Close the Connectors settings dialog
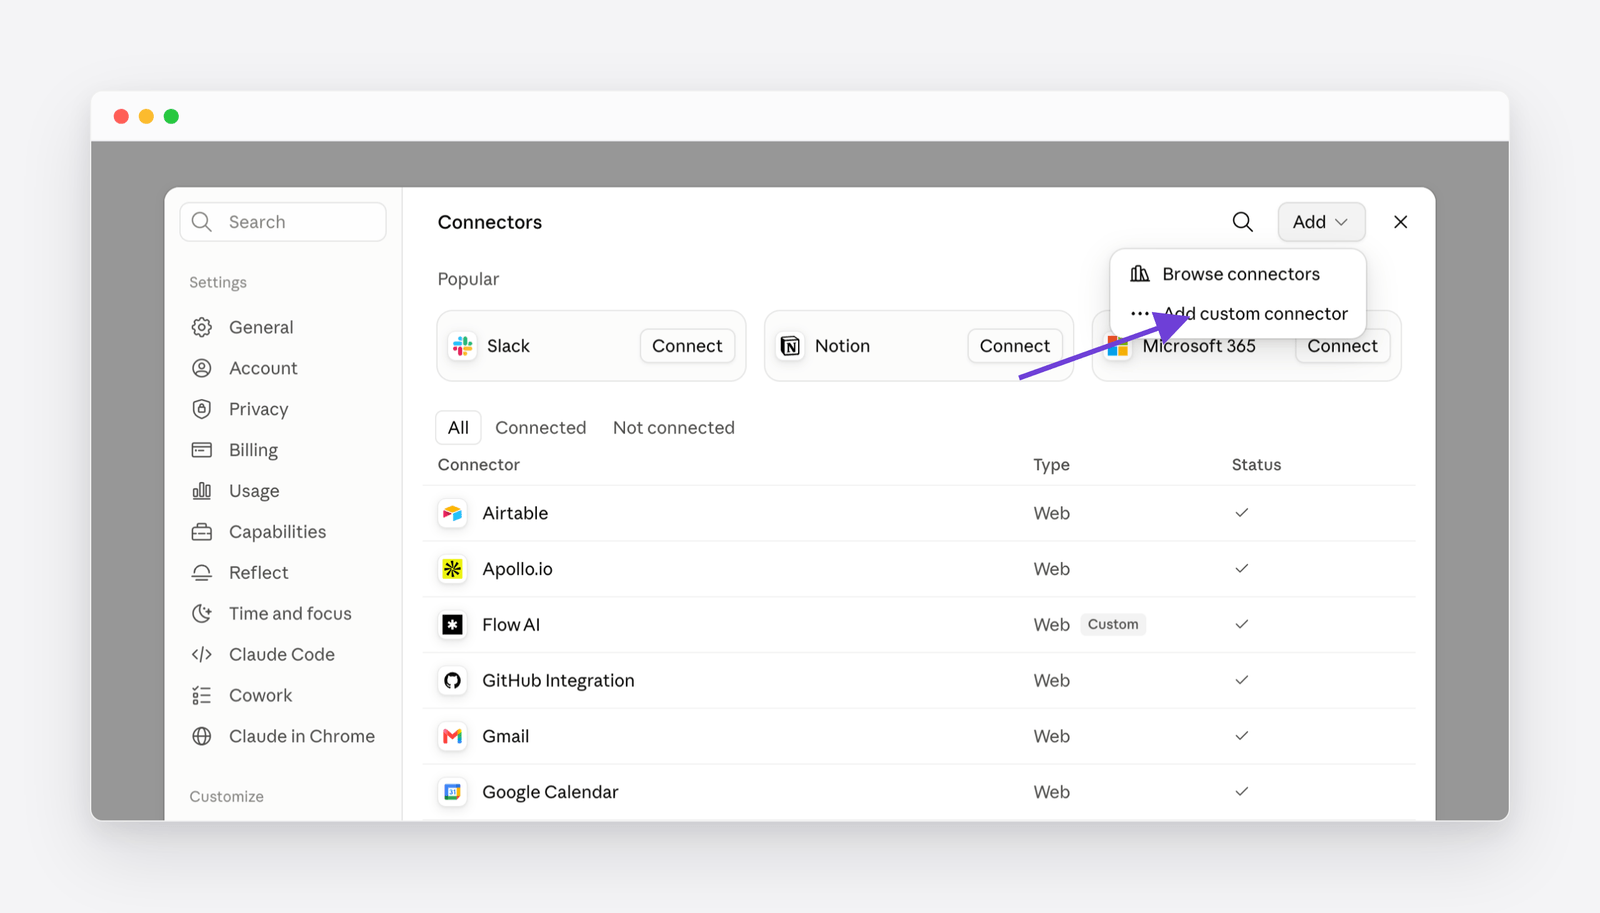This screenshot has width=1600, height=913. 1401,222
